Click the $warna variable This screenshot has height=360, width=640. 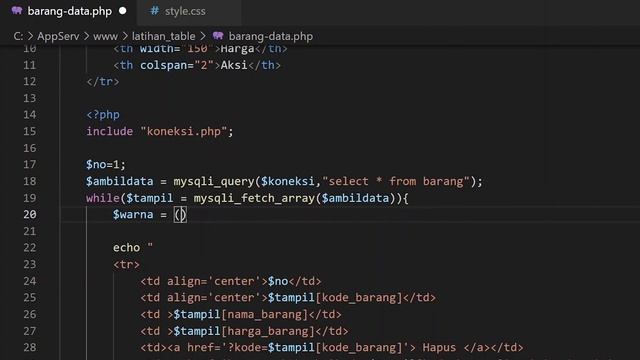(133, 215)
